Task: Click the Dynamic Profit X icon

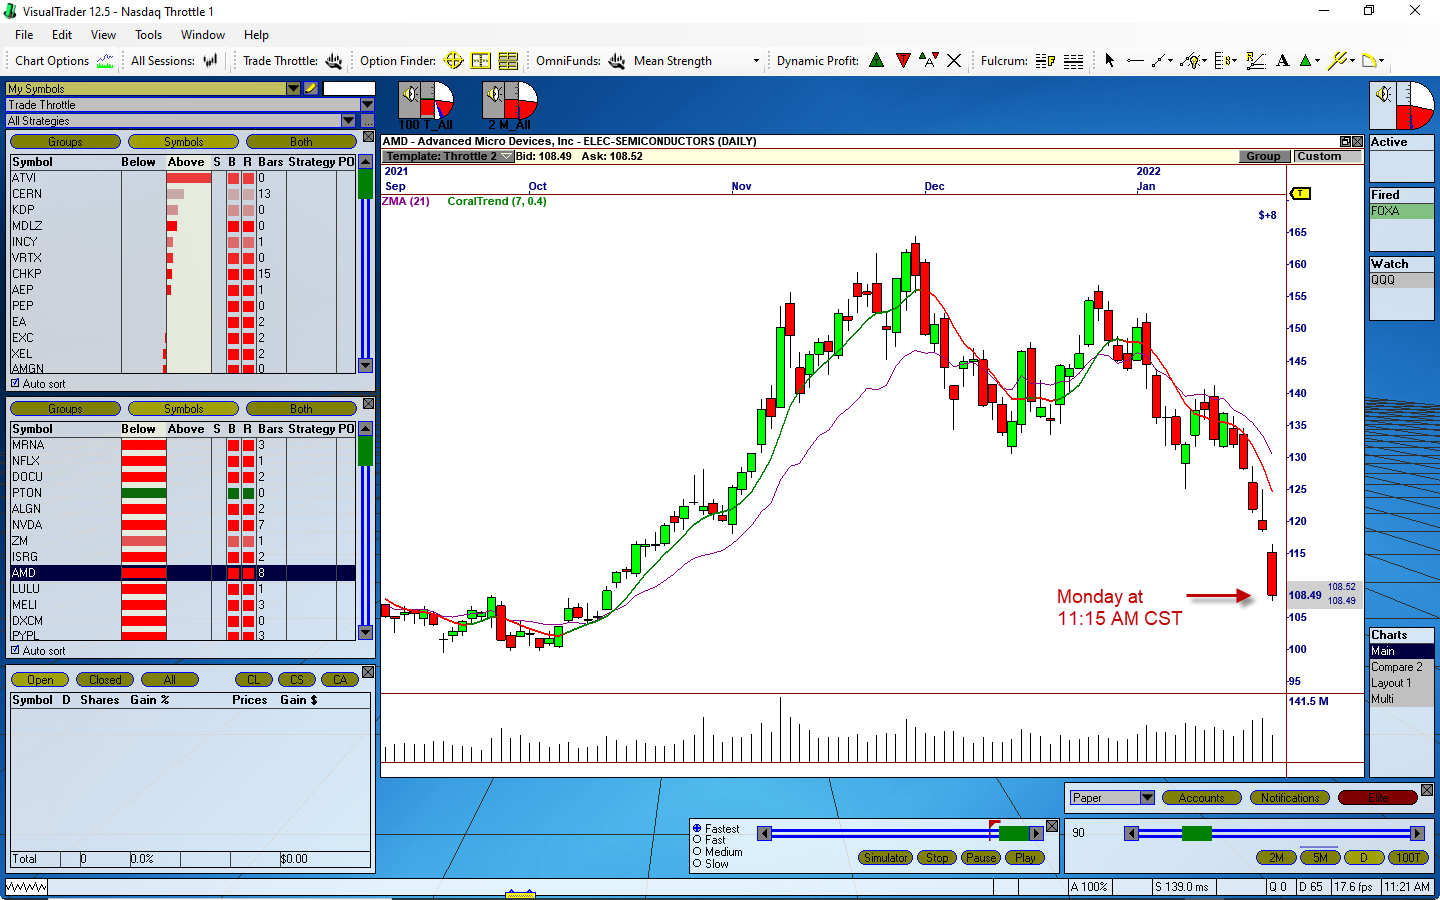Action: (954, 61)
